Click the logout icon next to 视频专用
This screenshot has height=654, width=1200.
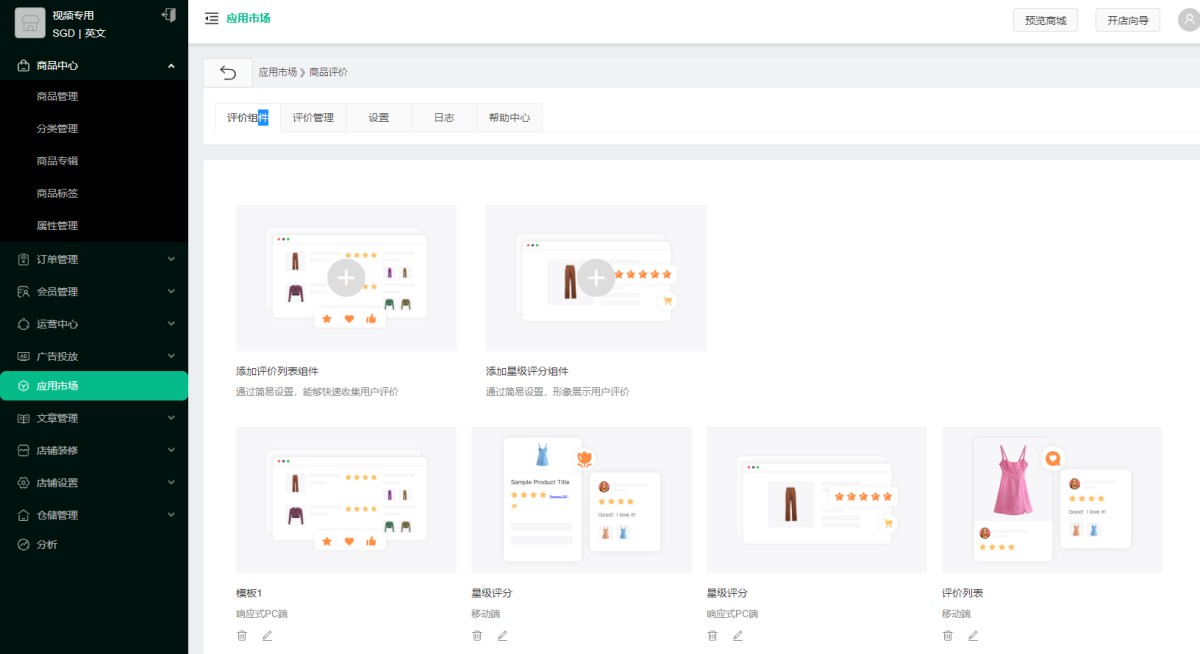168,15
